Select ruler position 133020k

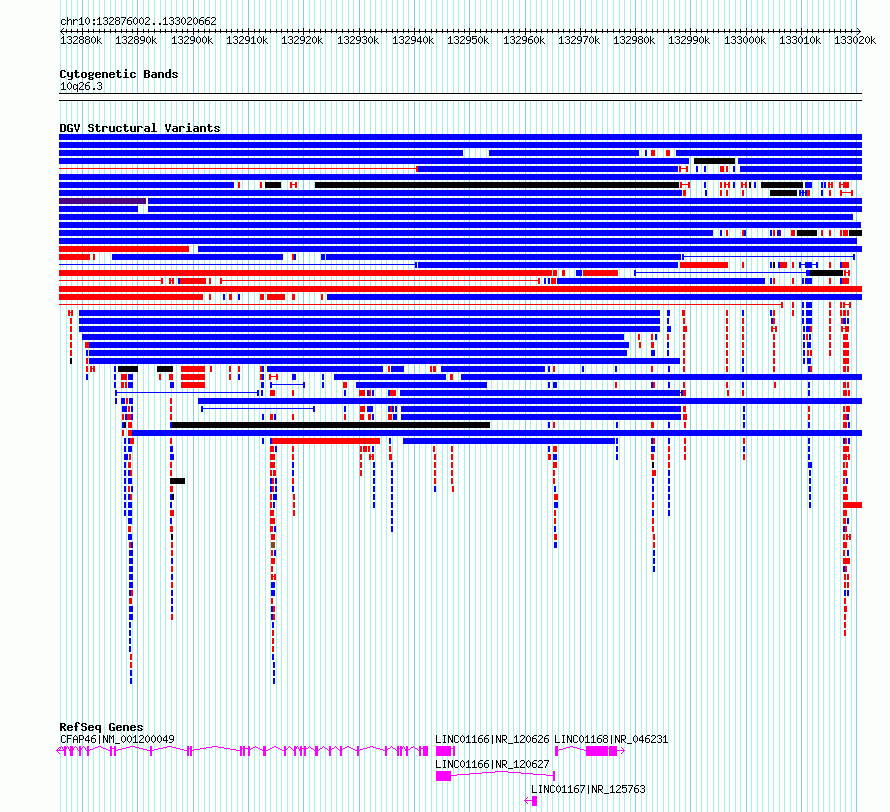855,40
